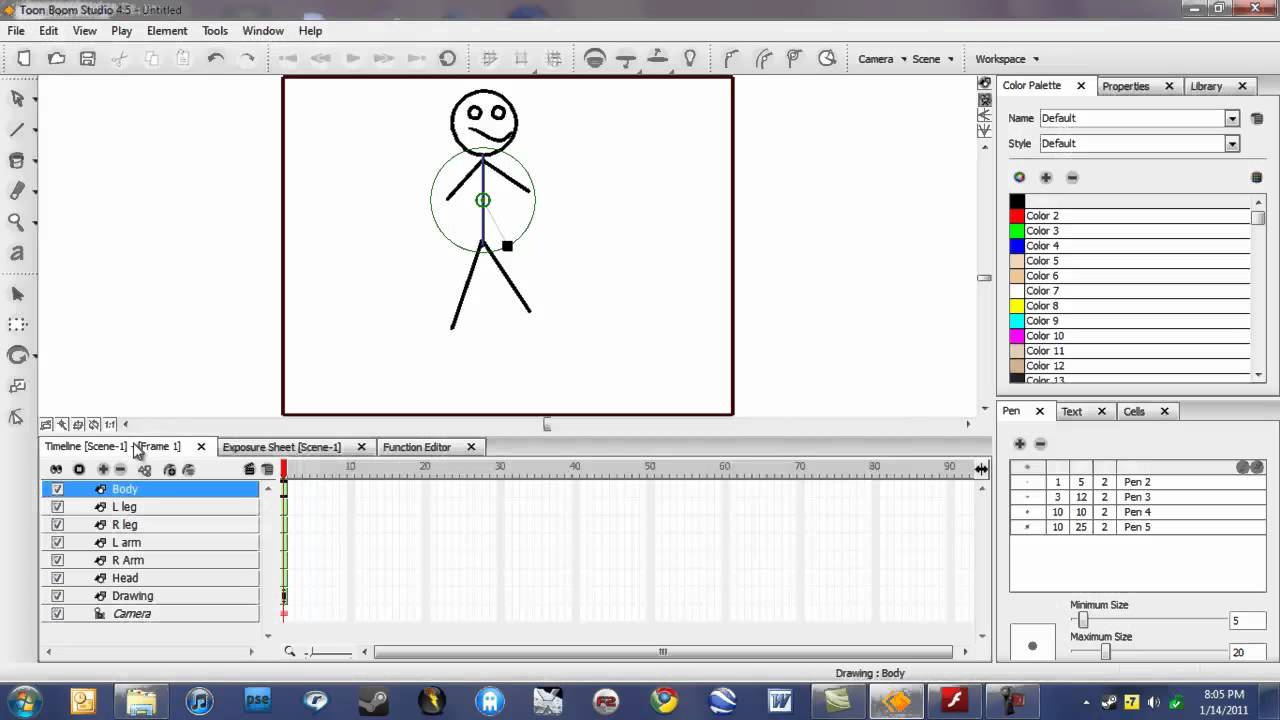Click the Light table lightbulb icon
Image resolution: width=1280 pixels, height=720 pixels.
point(689,59)
